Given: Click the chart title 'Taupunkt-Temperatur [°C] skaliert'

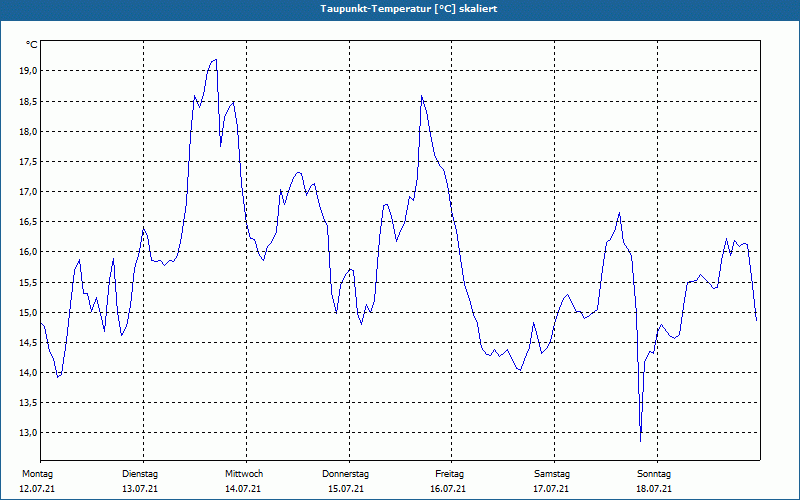Looking at the screenshot, I should tap(409, 9).
